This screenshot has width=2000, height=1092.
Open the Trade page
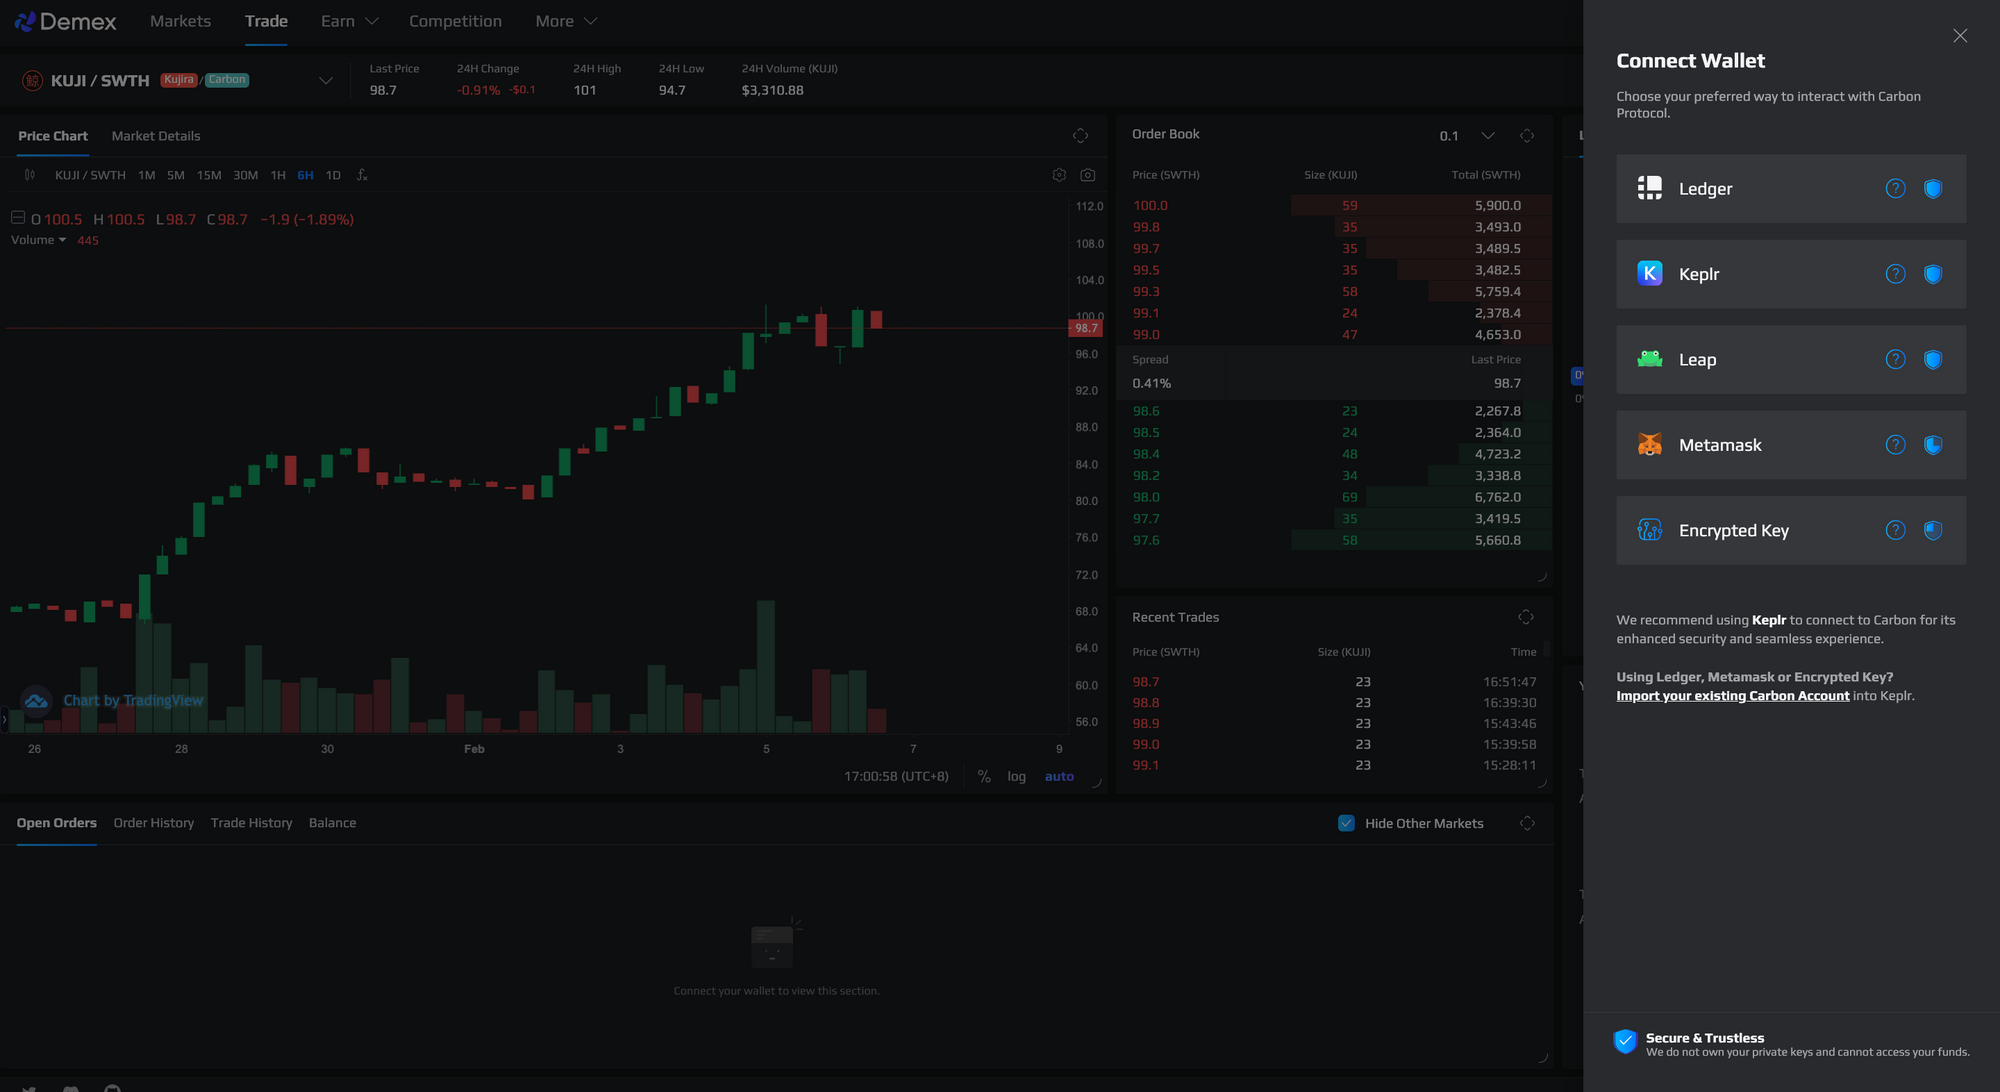266,21
